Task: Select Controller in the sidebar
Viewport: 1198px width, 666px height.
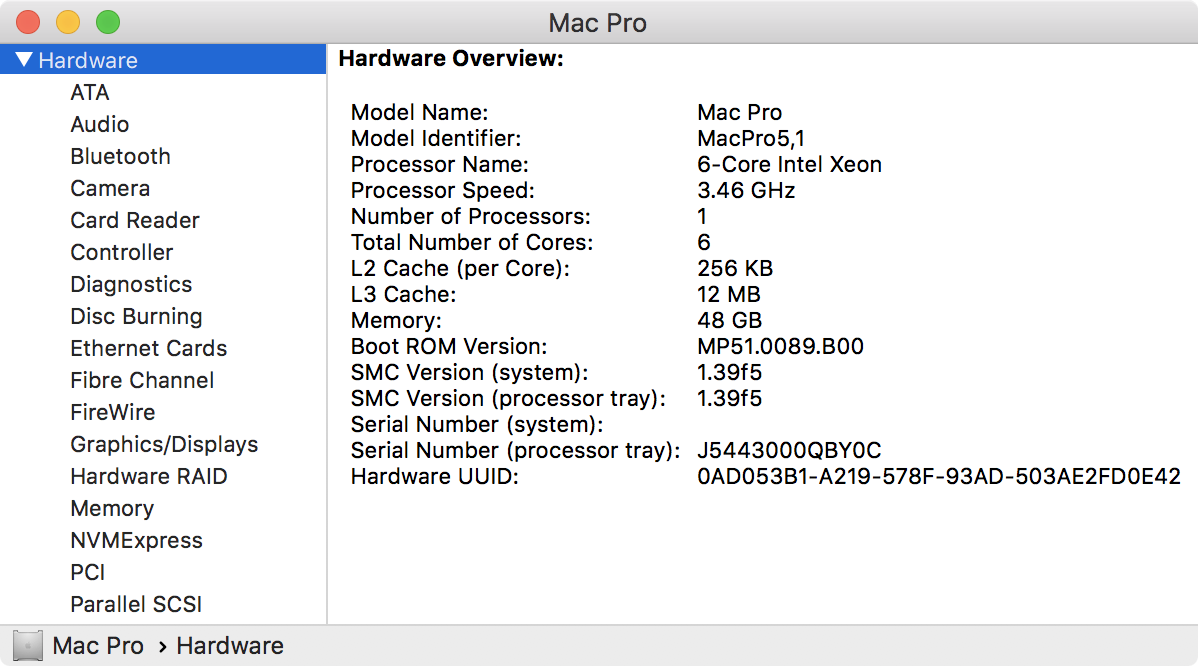Action: click(x=122, y=253)
